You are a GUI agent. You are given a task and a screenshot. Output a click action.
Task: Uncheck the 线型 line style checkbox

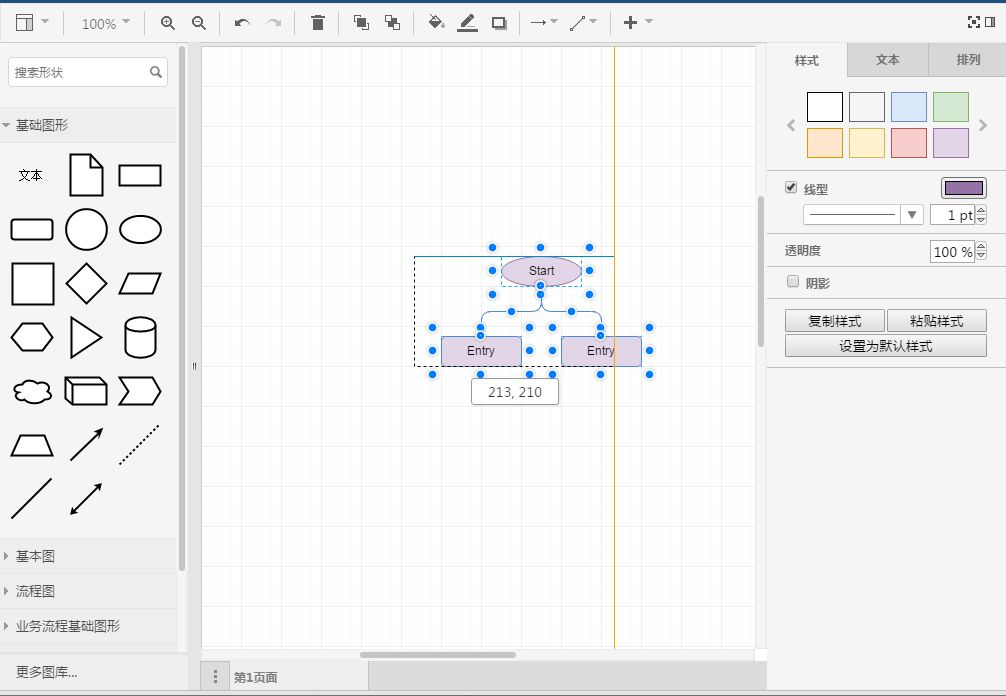[x=789, y=188]
